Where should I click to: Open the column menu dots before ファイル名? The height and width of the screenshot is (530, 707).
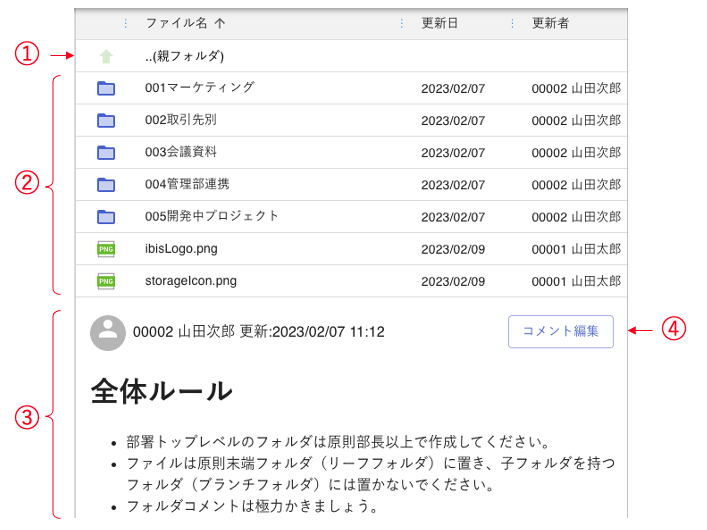point(125,23)
